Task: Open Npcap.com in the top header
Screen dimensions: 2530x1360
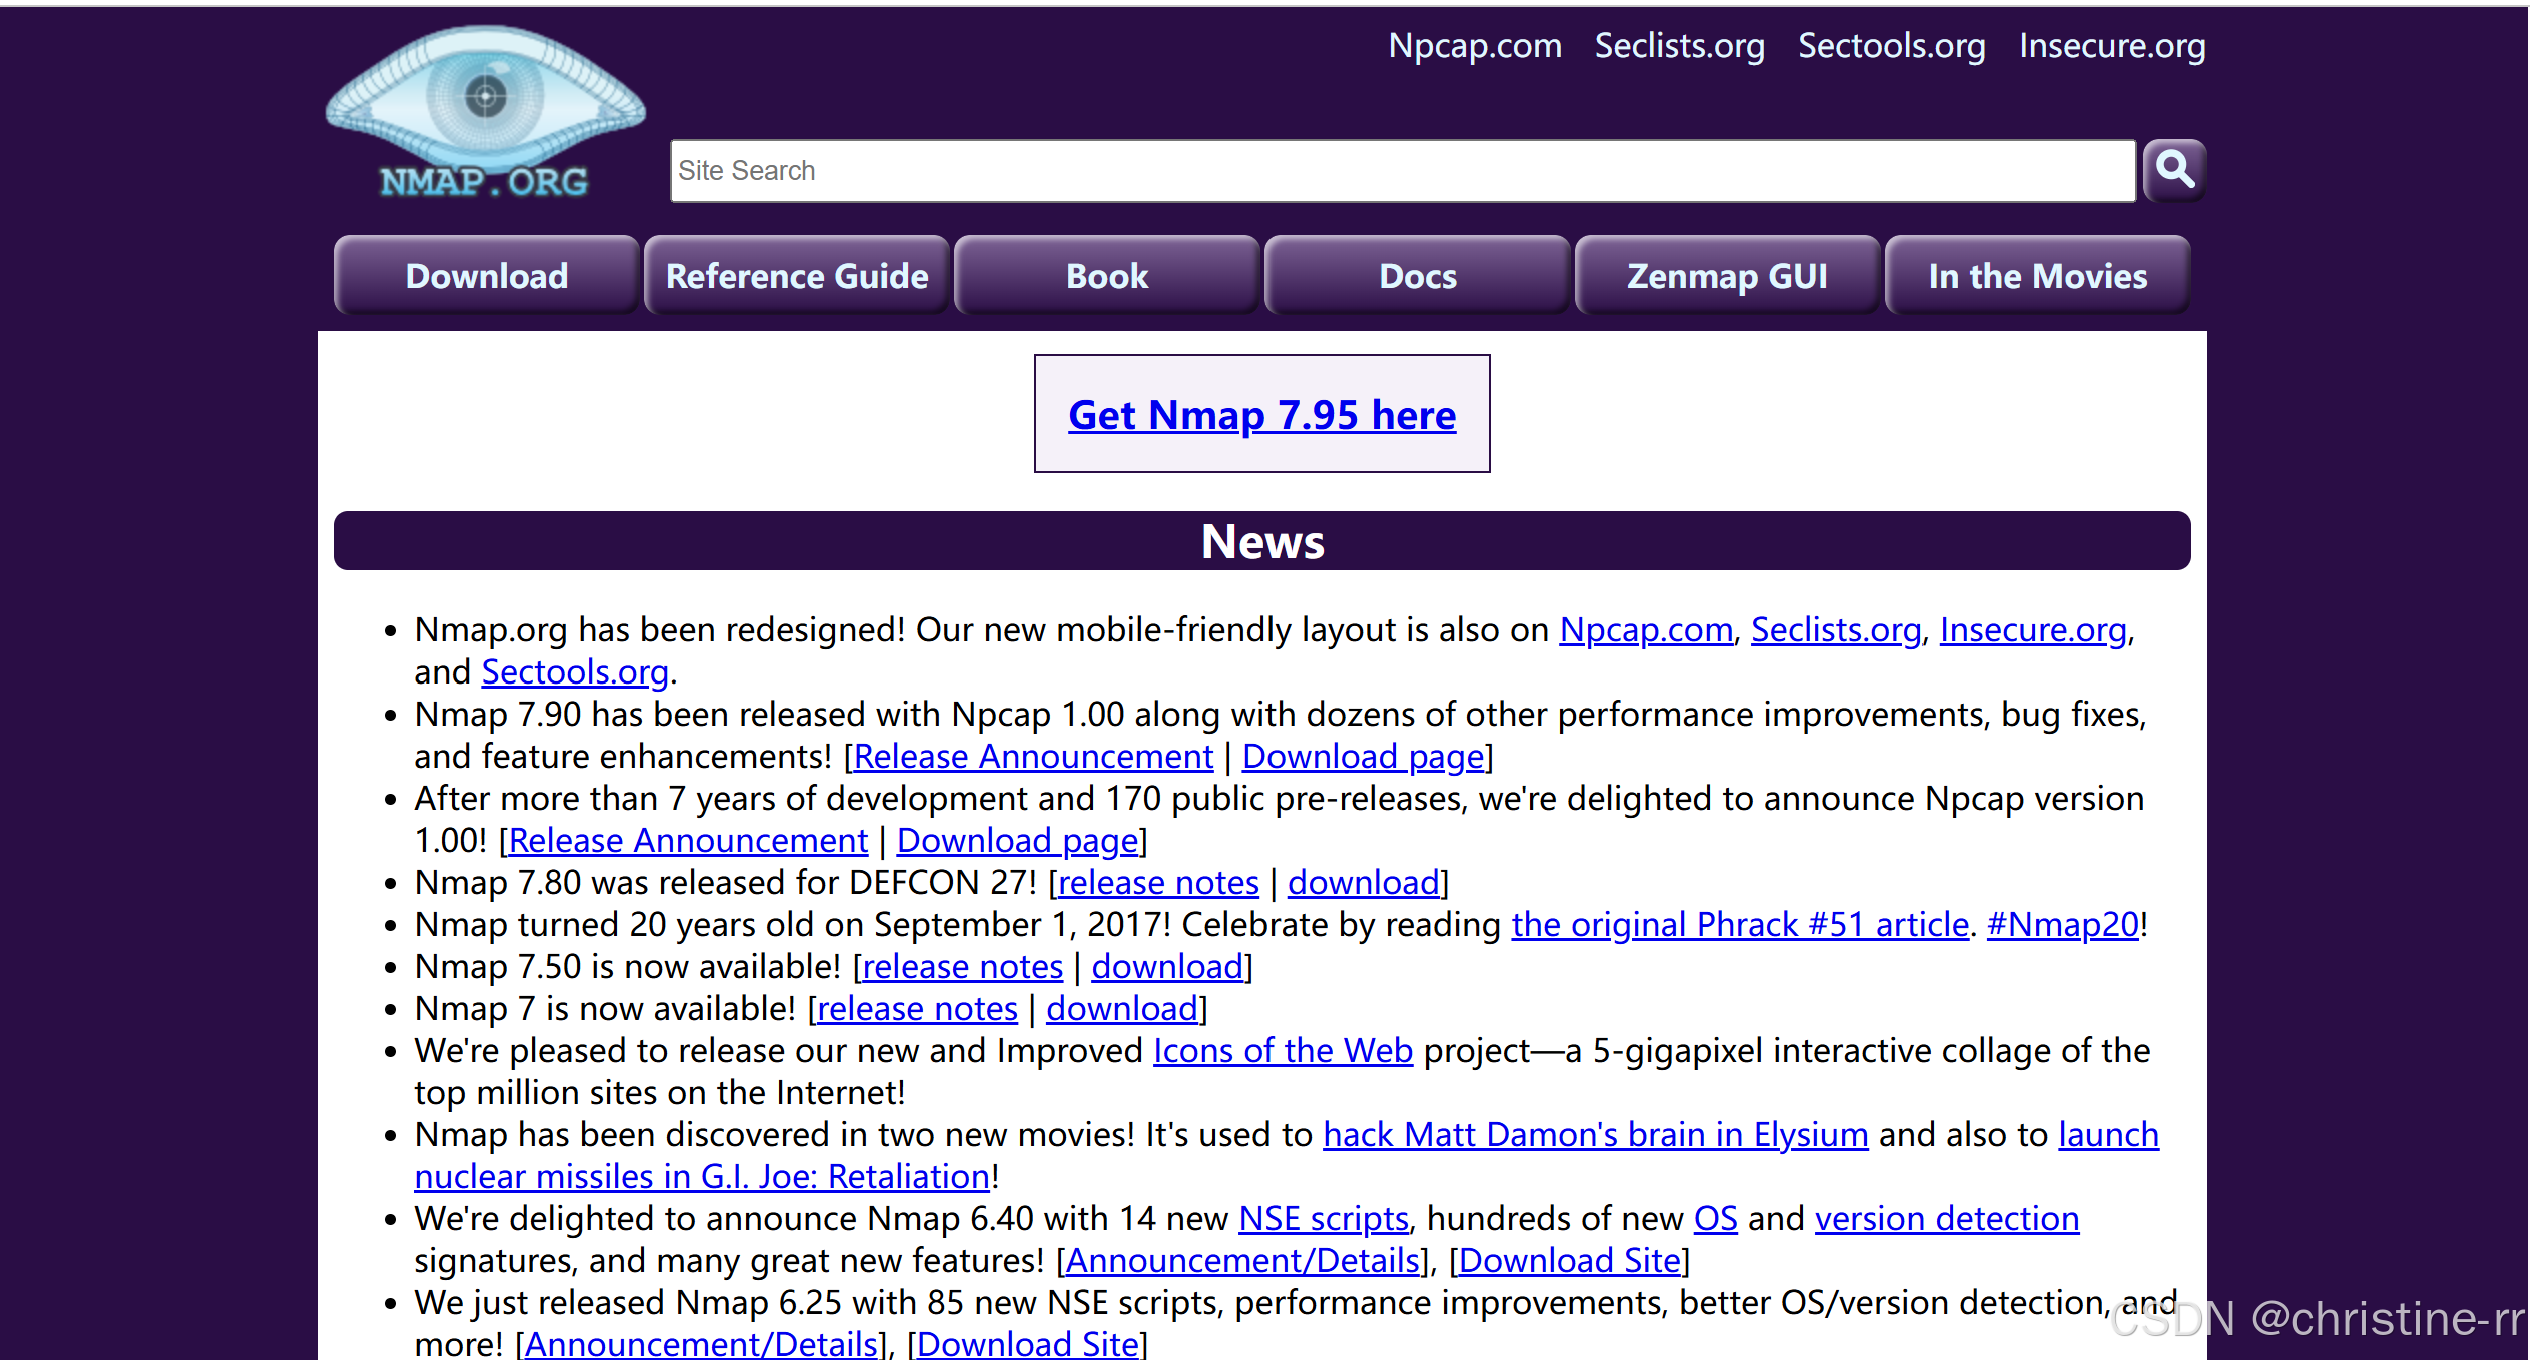Action: pos(1475,46)
